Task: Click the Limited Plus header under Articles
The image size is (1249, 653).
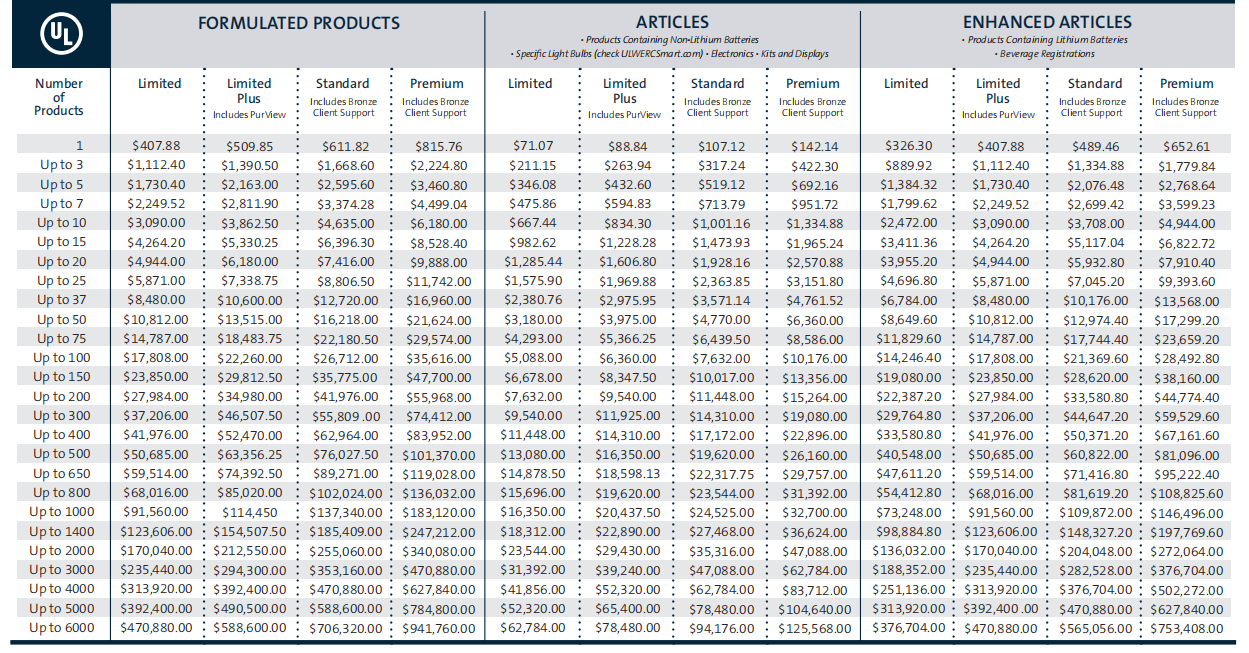Action: [625, 91]
